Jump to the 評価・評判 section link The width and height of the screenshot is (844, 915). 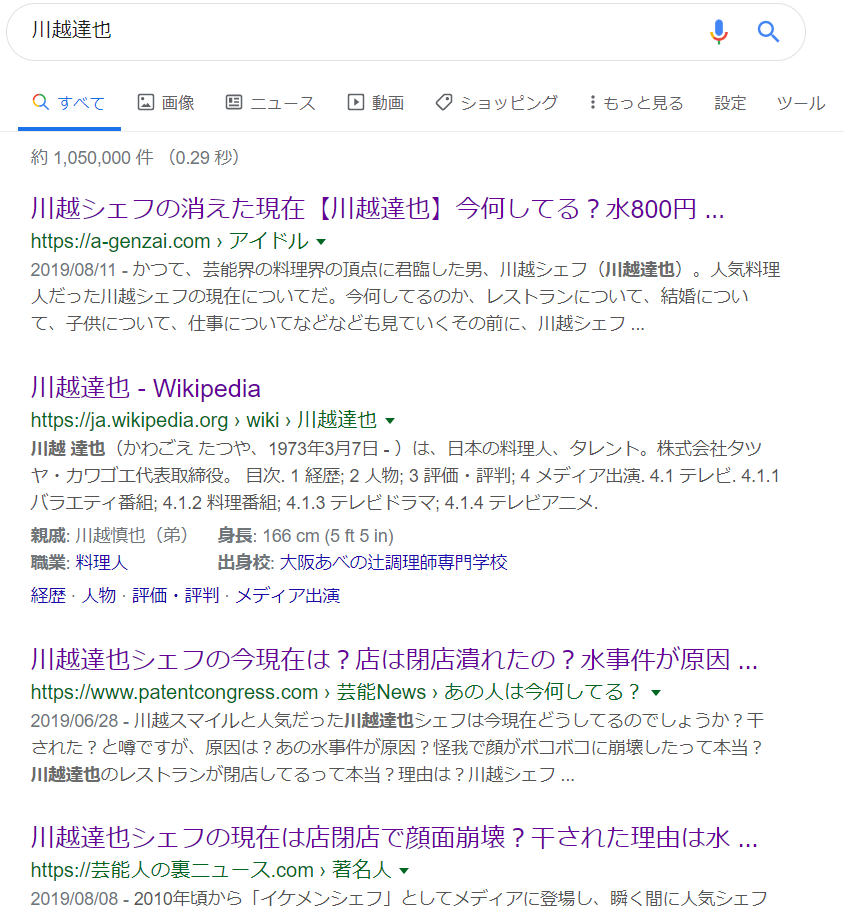coord(176,595)
